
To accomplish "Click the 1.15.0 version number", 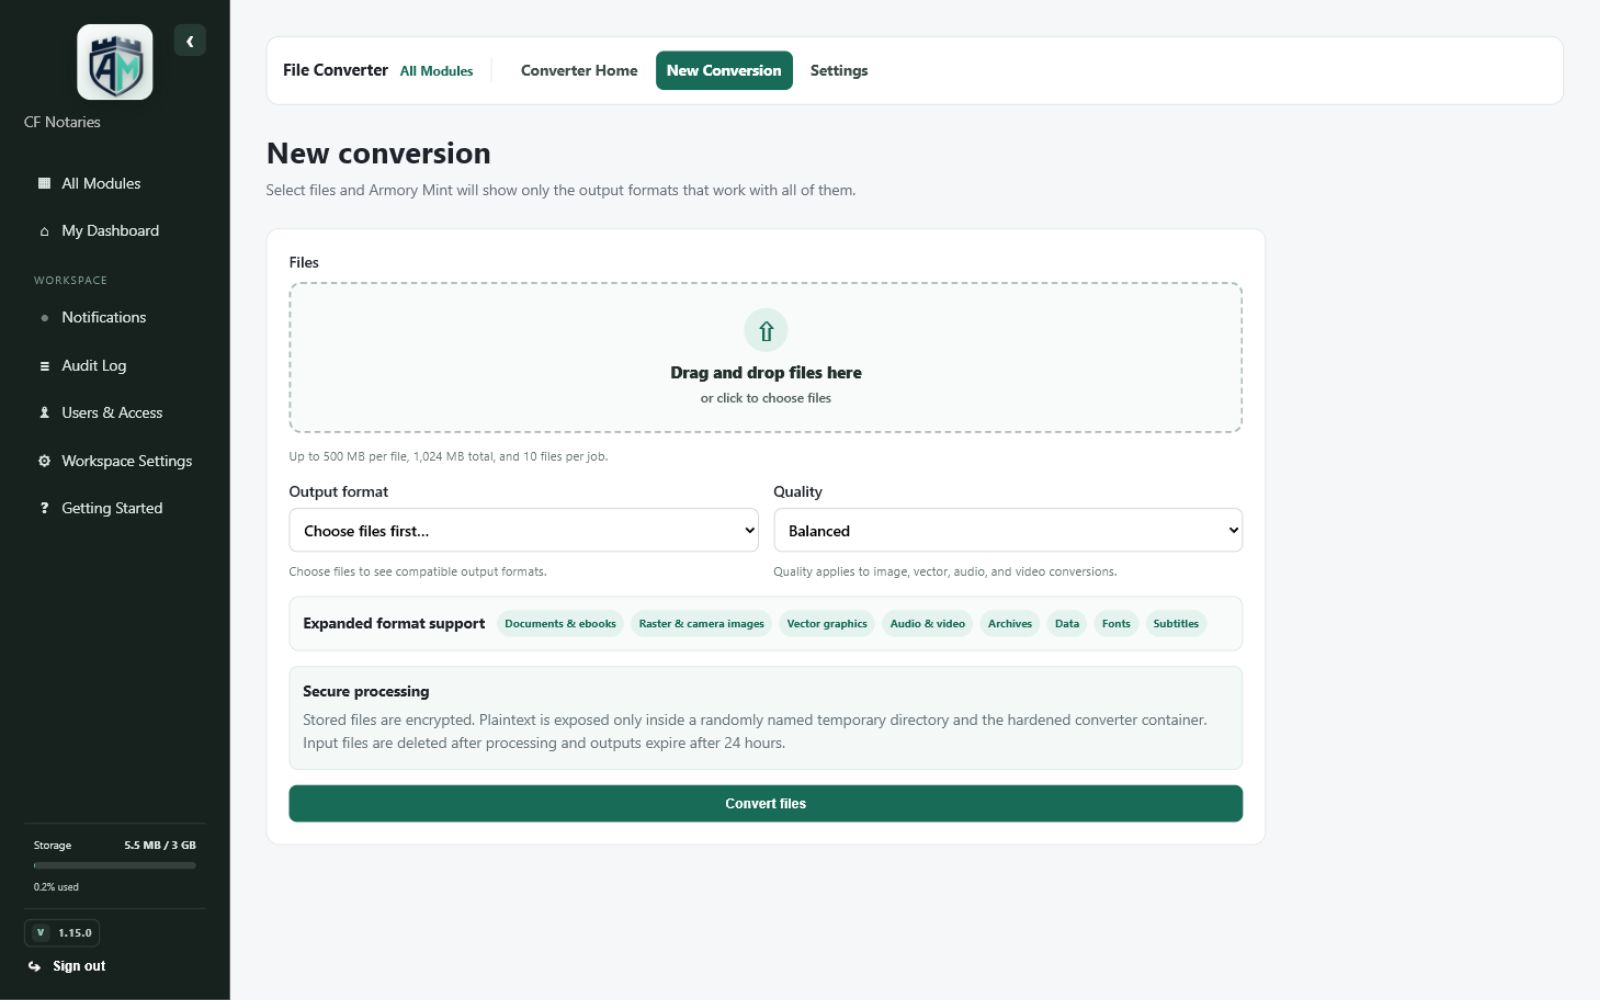I will 75,933.
